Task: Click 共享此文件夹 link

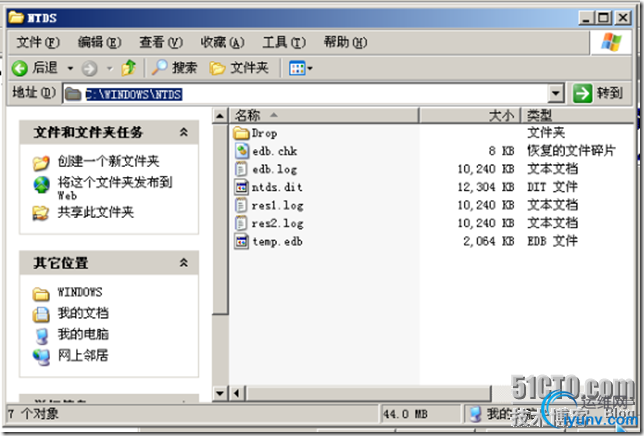Action: pyautogui.click(x=95, y=212)
